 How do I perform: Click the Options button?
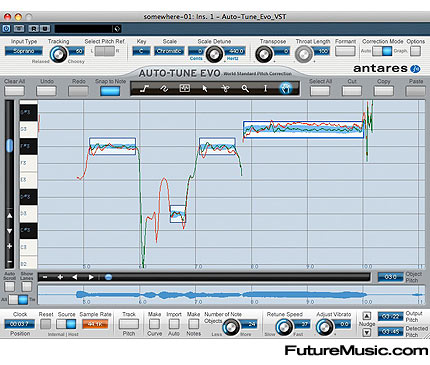click(x=415, y=51)
